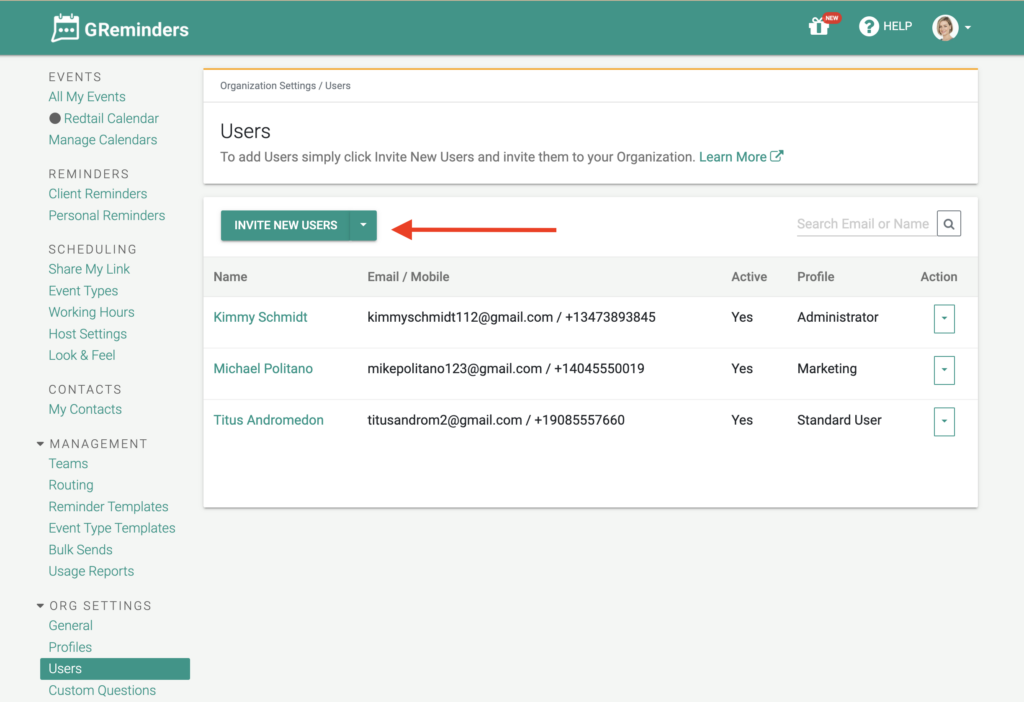Select Profiles under Org Settings
Screen dimensions: 1024x702
(x=70, y=647)
